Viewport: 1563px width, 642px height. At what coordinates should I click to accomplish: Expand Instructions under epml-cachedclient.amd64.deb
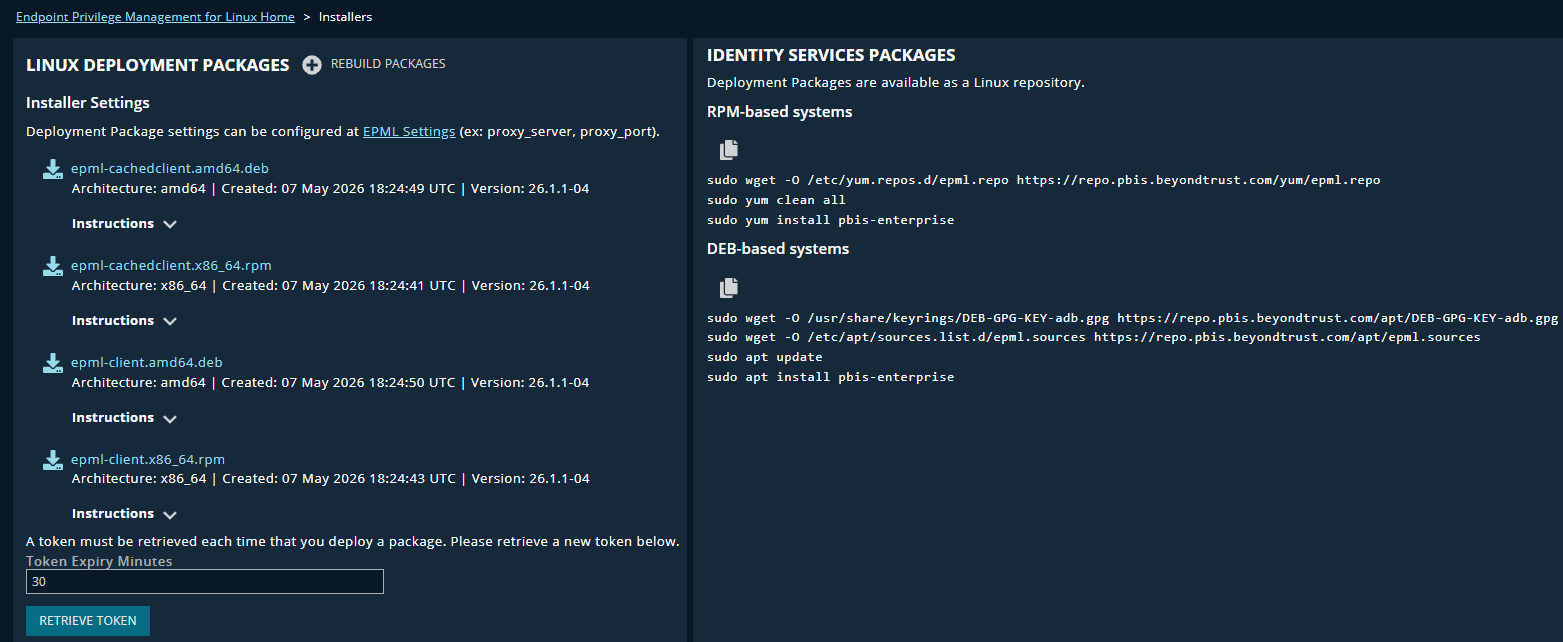point(124,224)
